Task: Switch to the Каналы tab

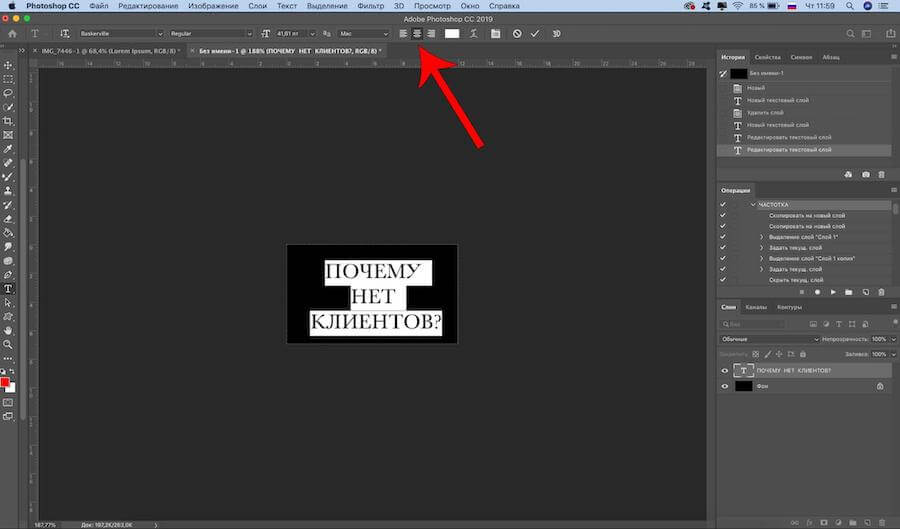Action: (756, 307)
